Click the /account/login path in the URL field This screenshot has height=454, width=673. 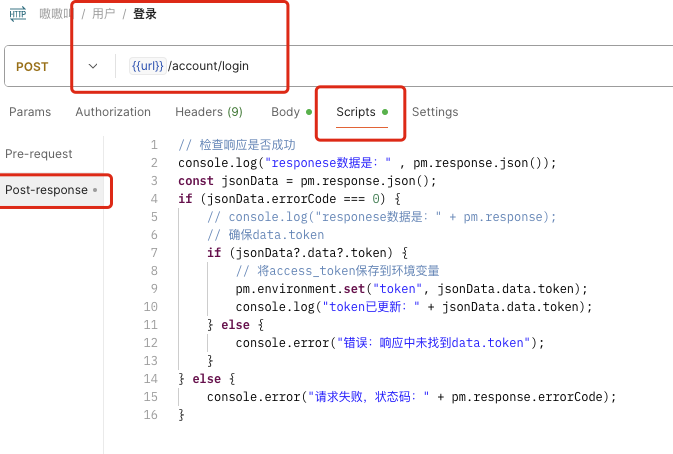point(208,66)
